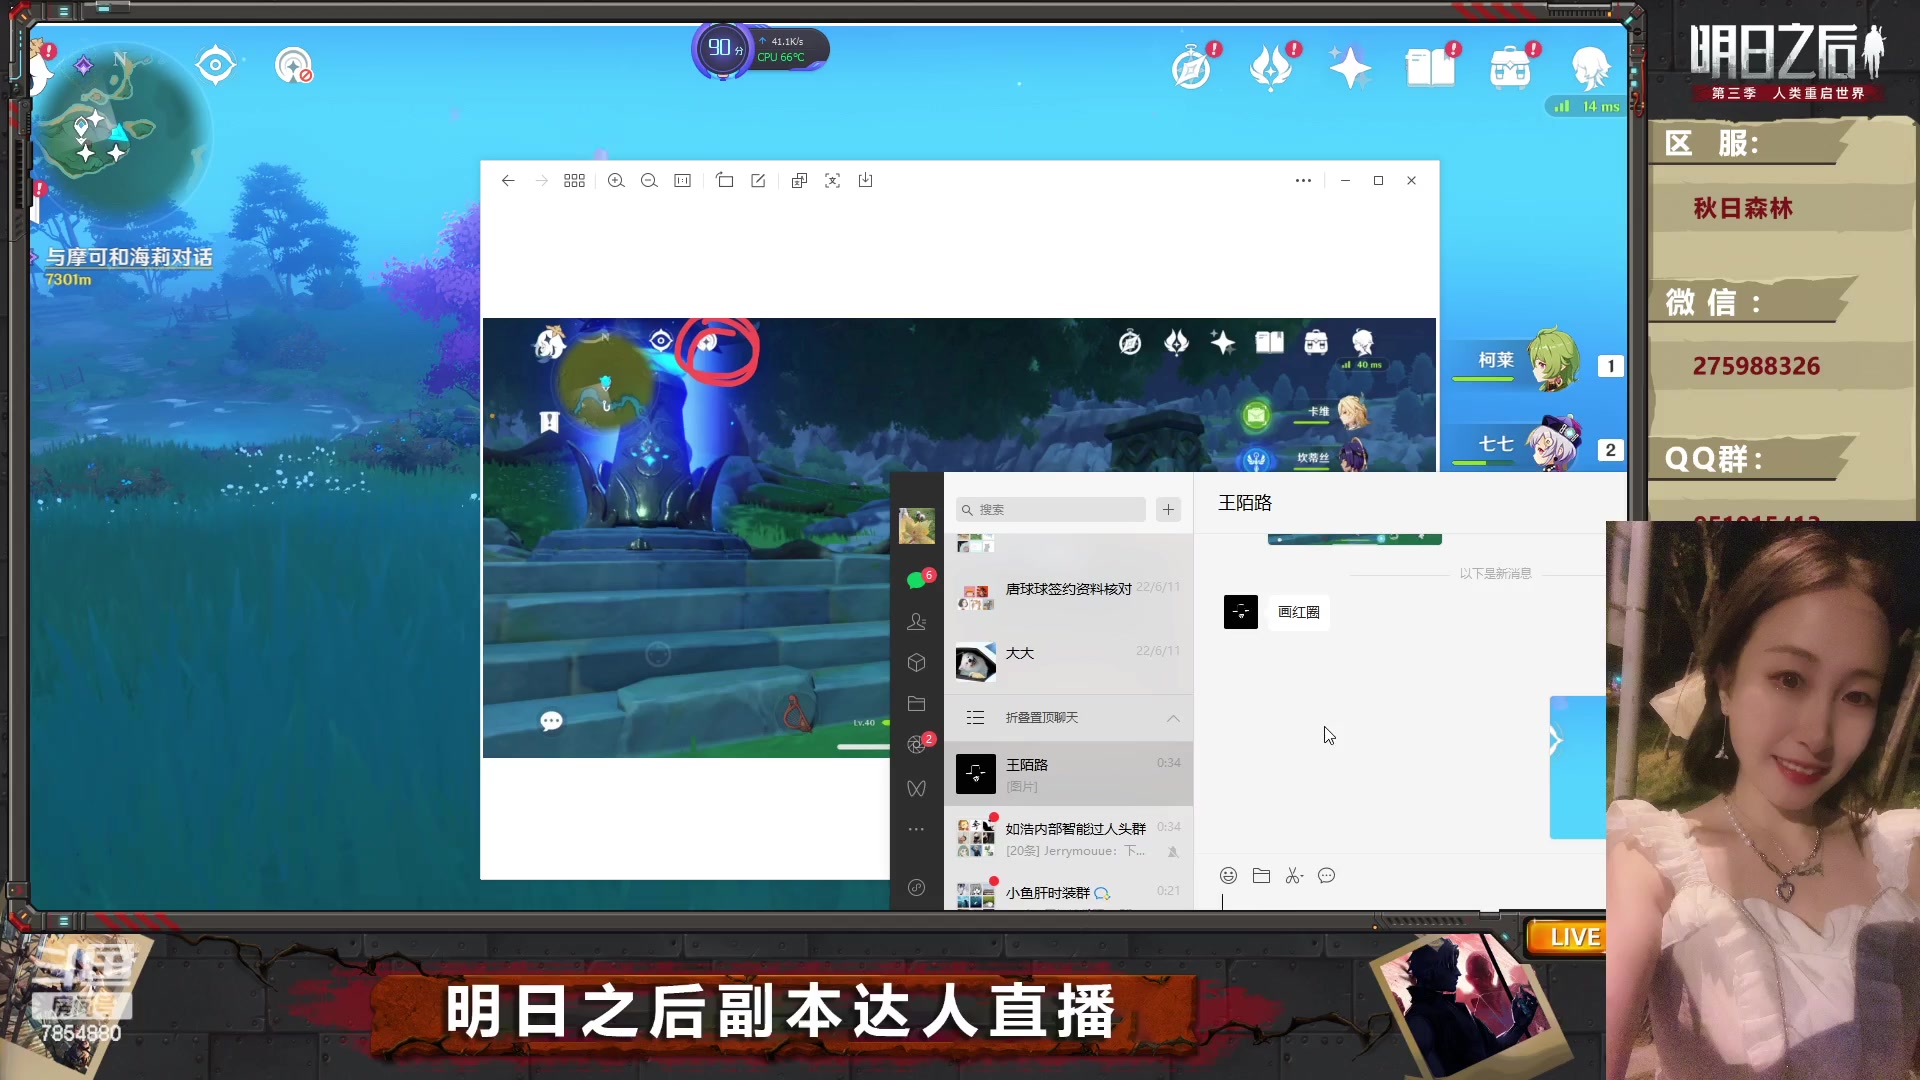The height and width of the screenshot is (1080, 1920).
Task: Go back in the image viewer
Action: [508, 180]
